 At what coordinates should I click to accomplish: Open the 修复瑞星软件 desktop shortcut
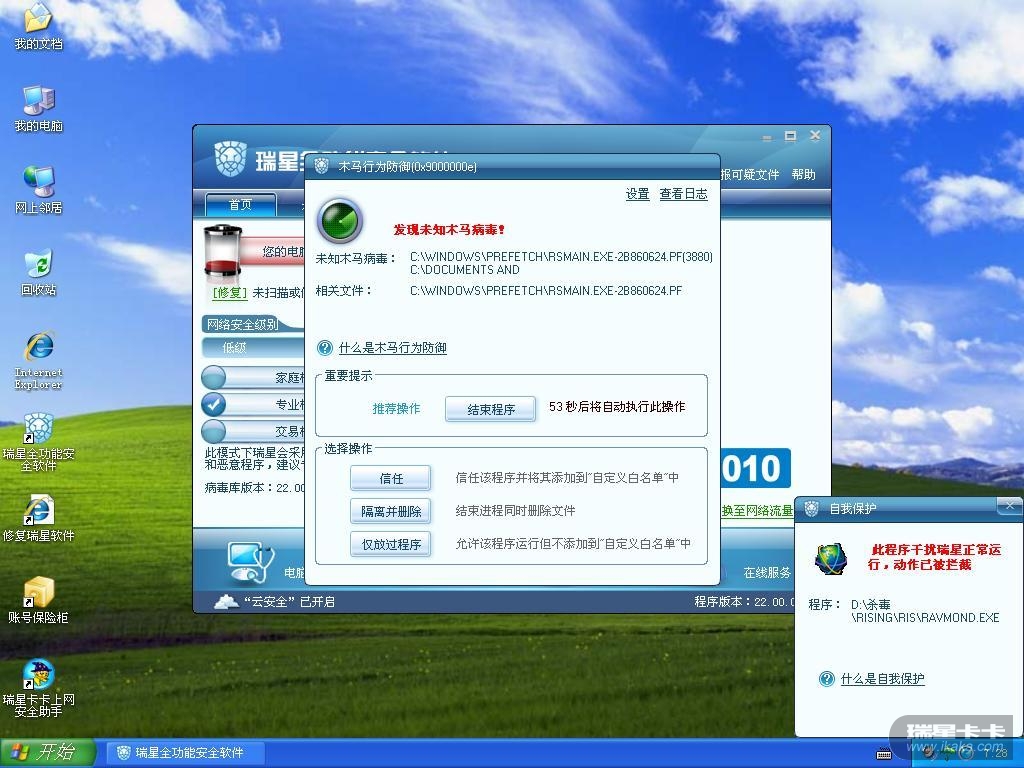38,519
